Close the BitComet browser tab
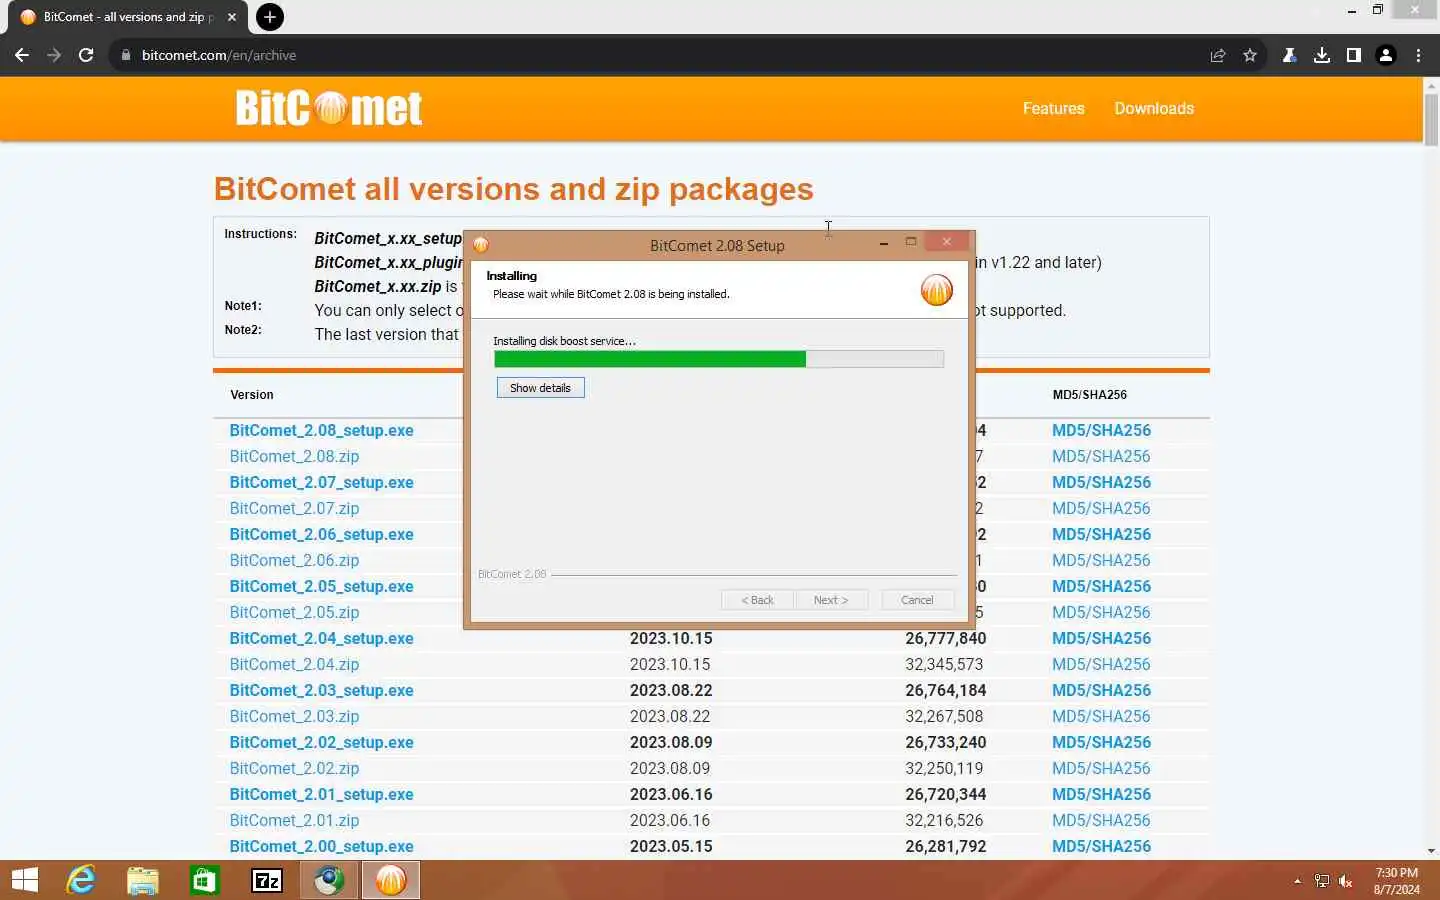The image size is (1440, 900). (x=232, y=17)
